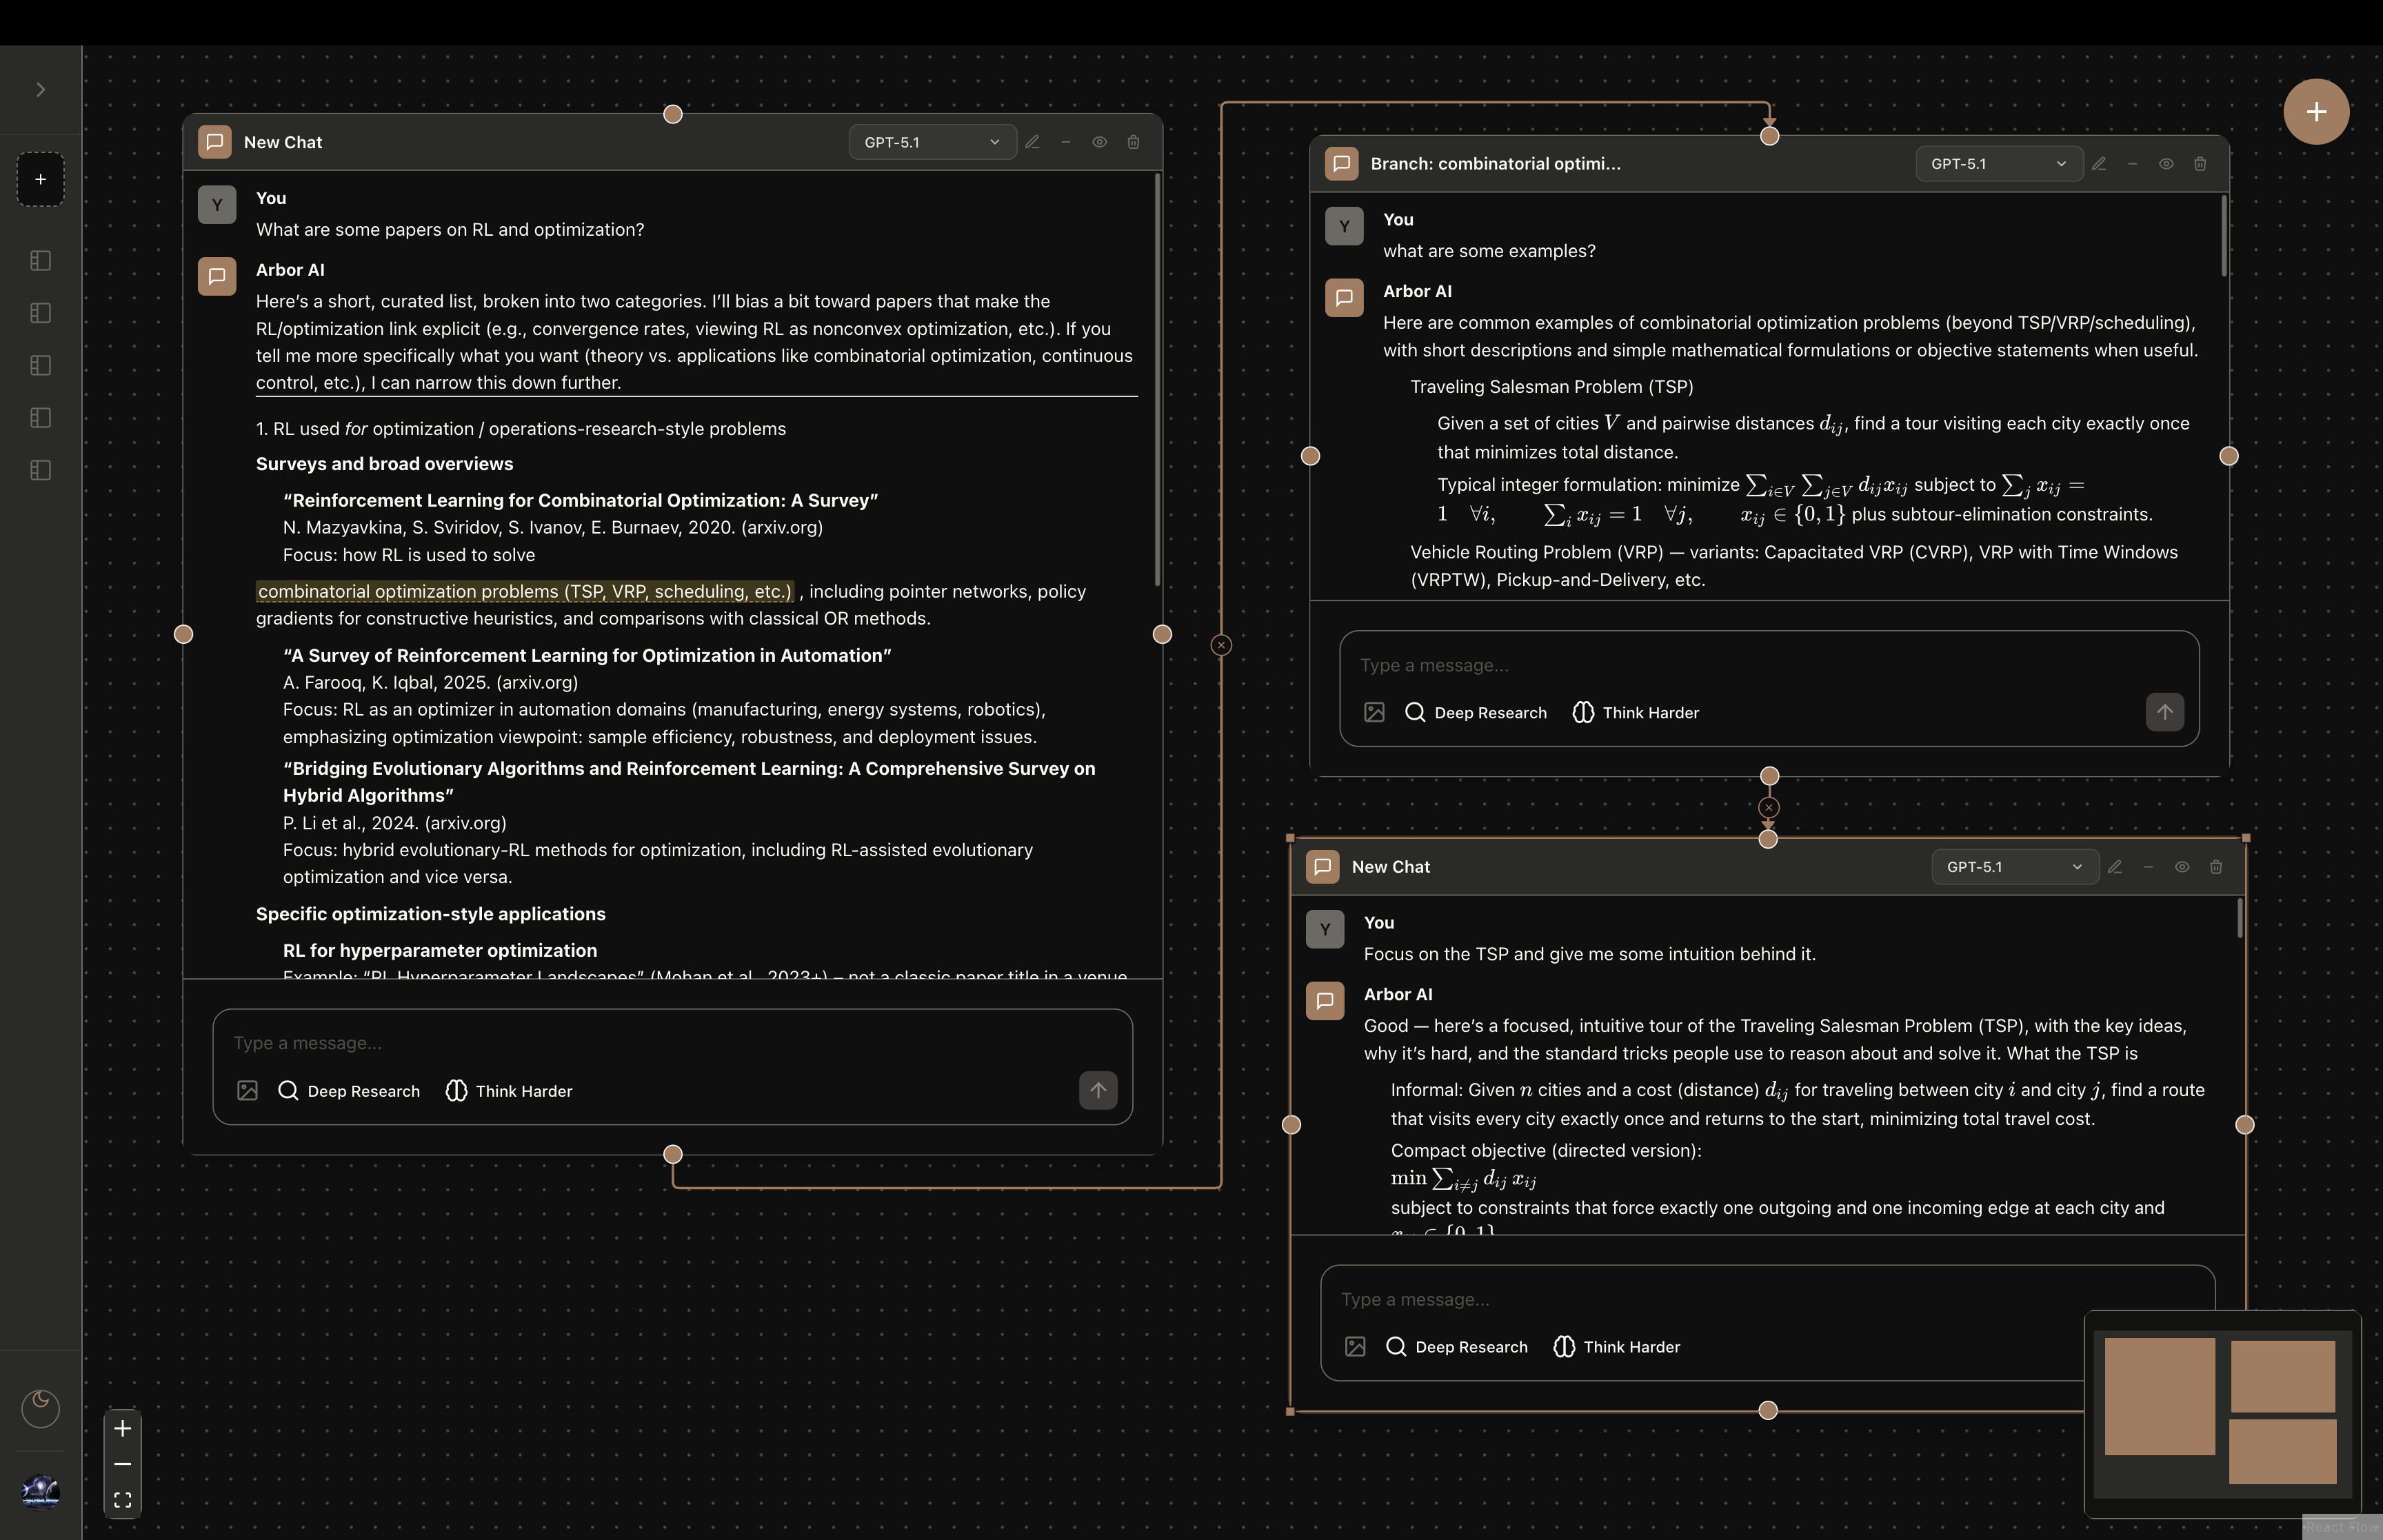Open the first chat item in the left sidebar

coord(40,261)
